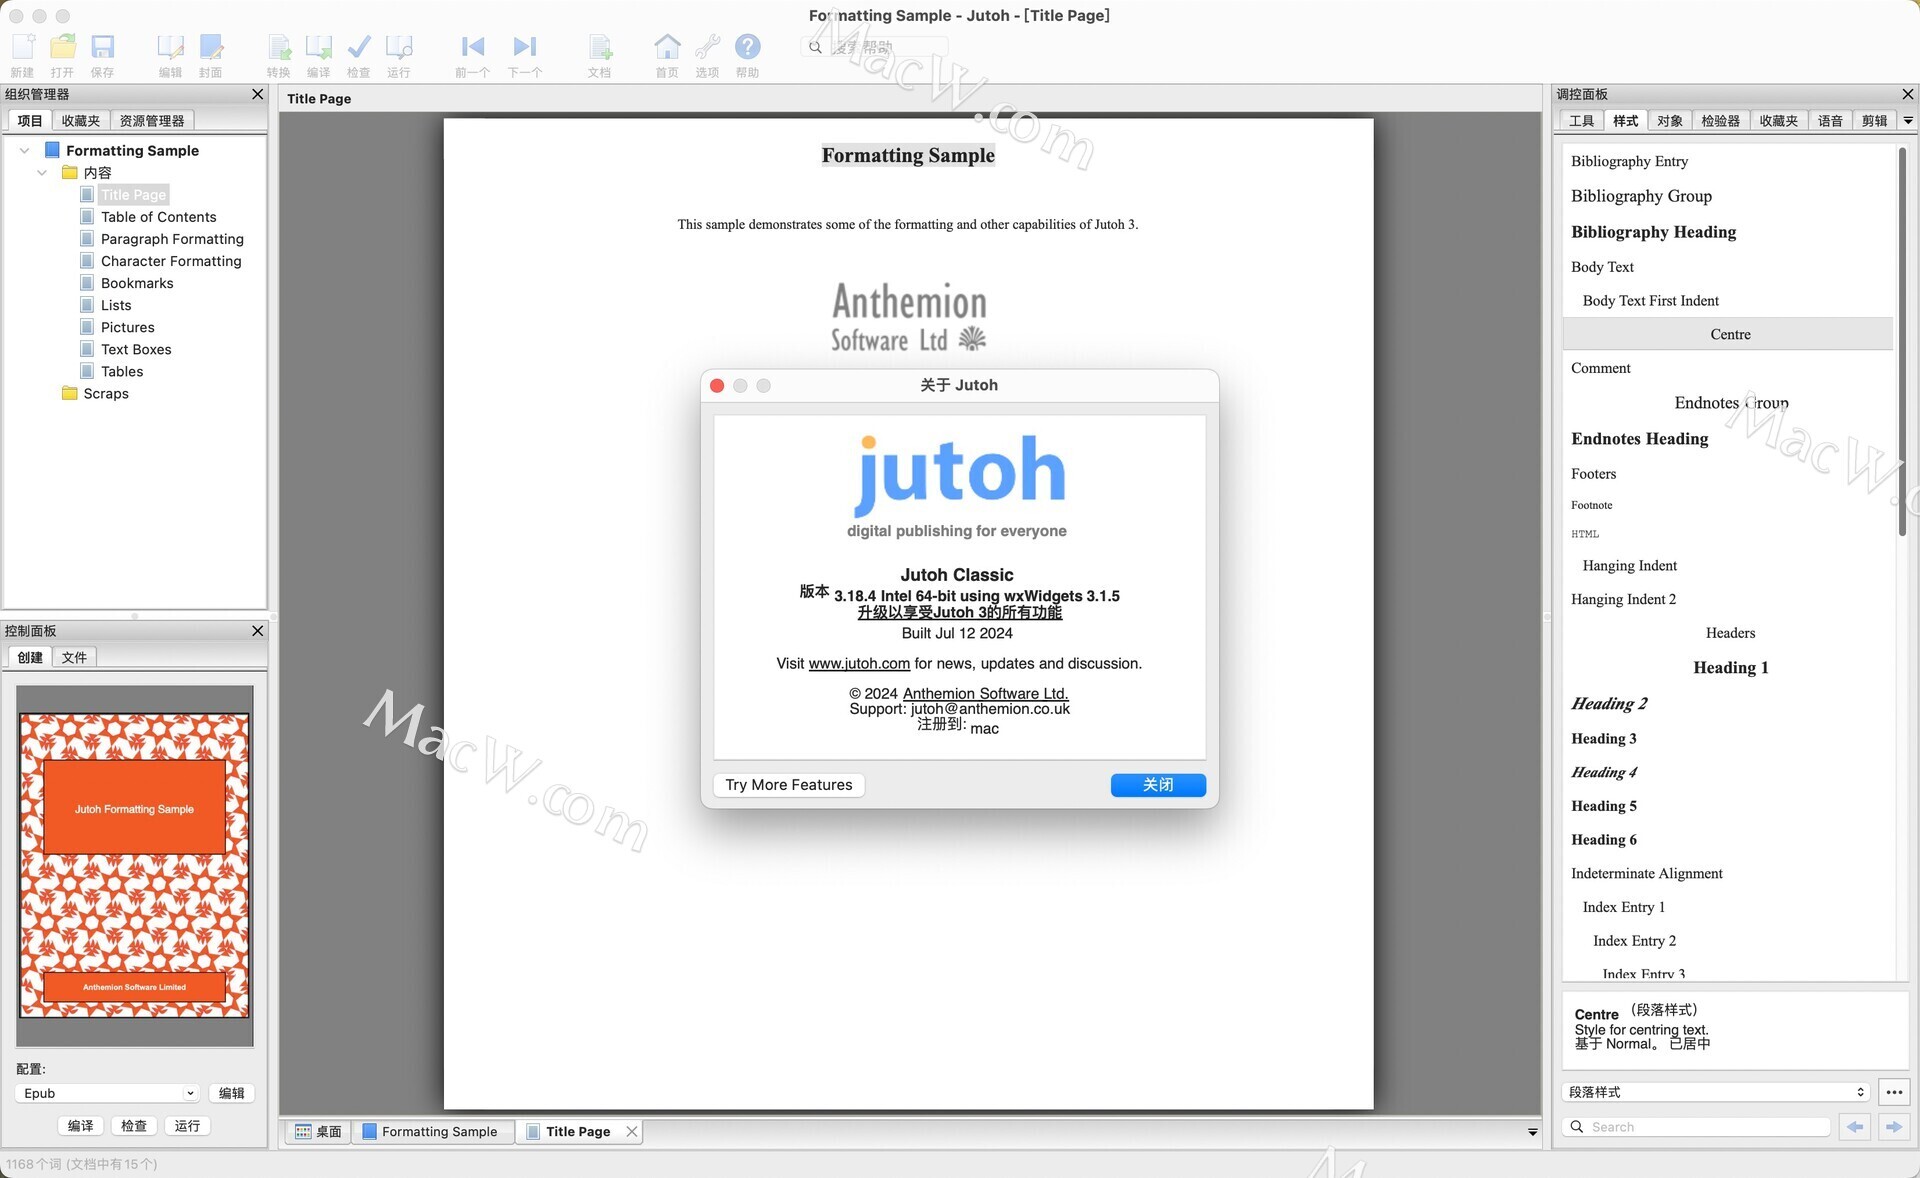1920x1178 pixels.
Task: Switch to the 收藏夹 tab in organizer
Action: 81,121
